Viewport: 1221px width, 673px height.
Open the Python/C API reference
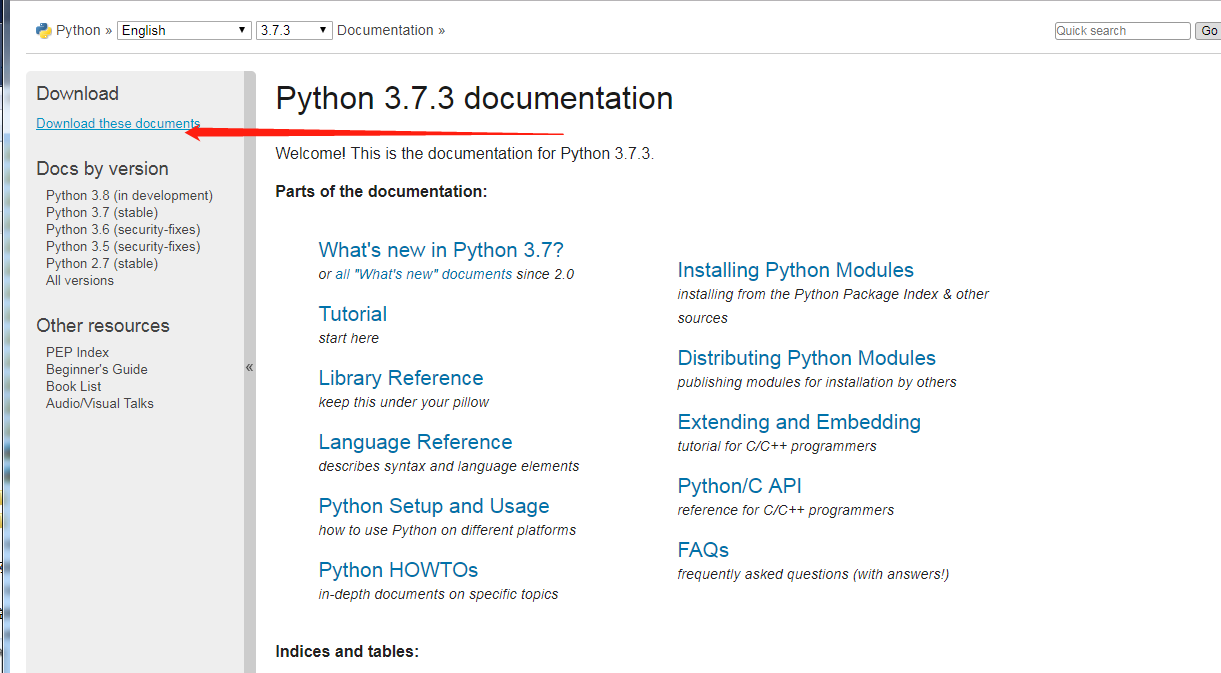pyautogui.click(x=739, y=486)
